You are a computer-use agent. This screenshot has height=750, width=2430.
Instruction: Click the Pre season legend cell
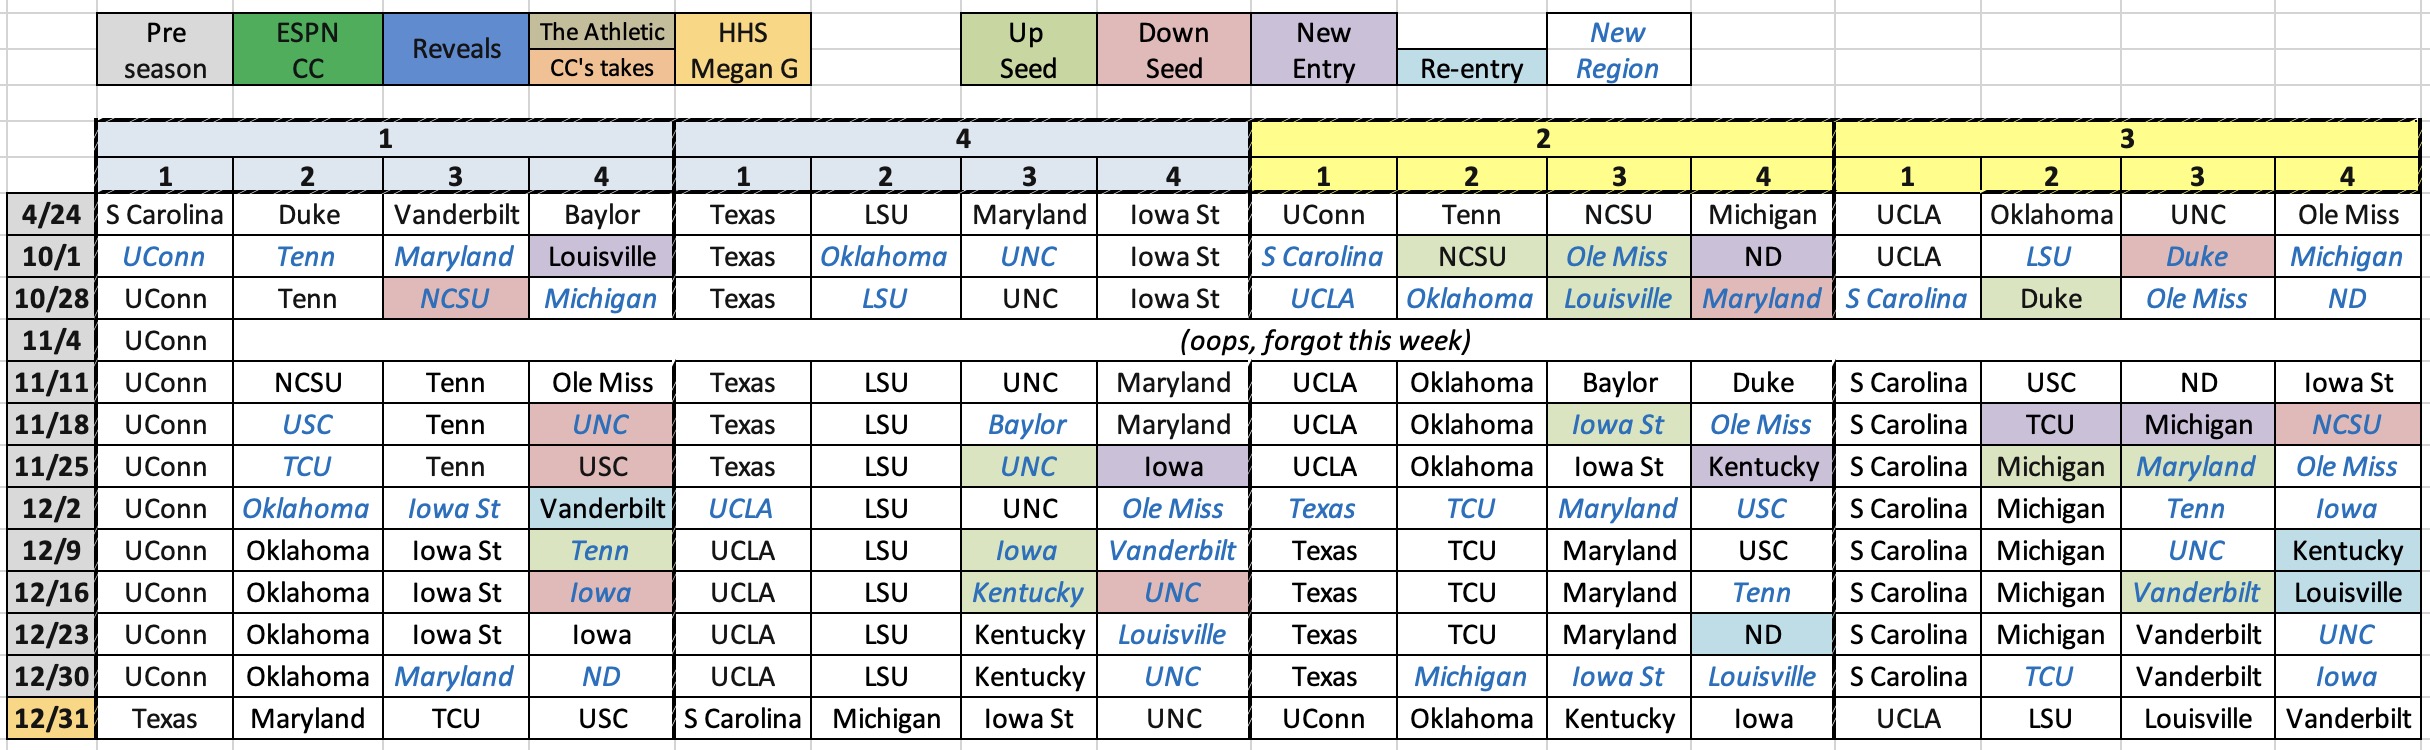[x=165, y=50]
